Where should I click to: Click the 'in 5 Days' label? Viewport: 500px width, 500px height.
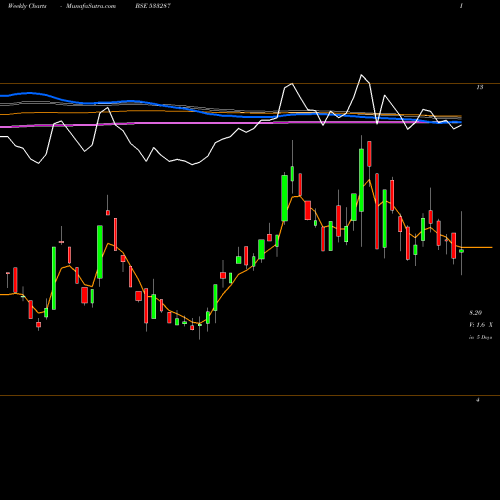coord(480,337)
